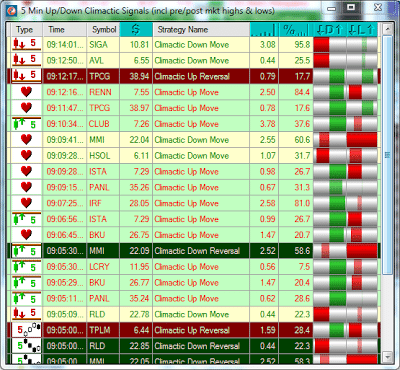Click time 09:10:34 in CLUB row
This screenshot has width=400, height=370.
coord(65,124)
